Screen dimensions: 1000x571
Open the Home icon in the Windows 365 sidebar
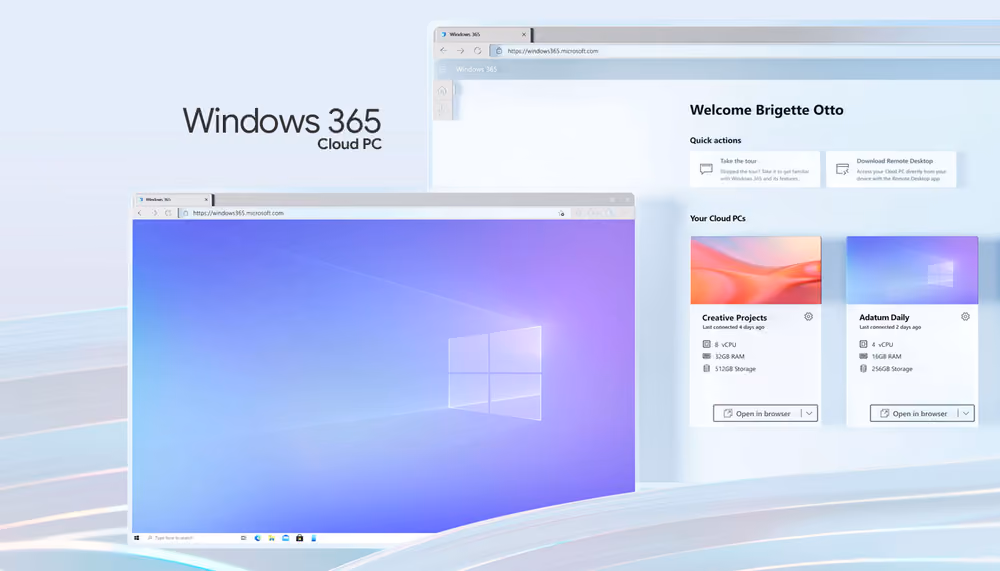coord(442,91)
